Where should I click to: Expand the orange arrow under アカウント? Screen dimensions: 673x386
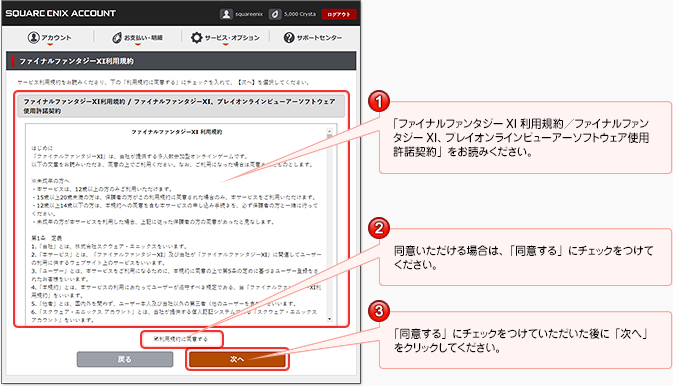coord(50,44)
